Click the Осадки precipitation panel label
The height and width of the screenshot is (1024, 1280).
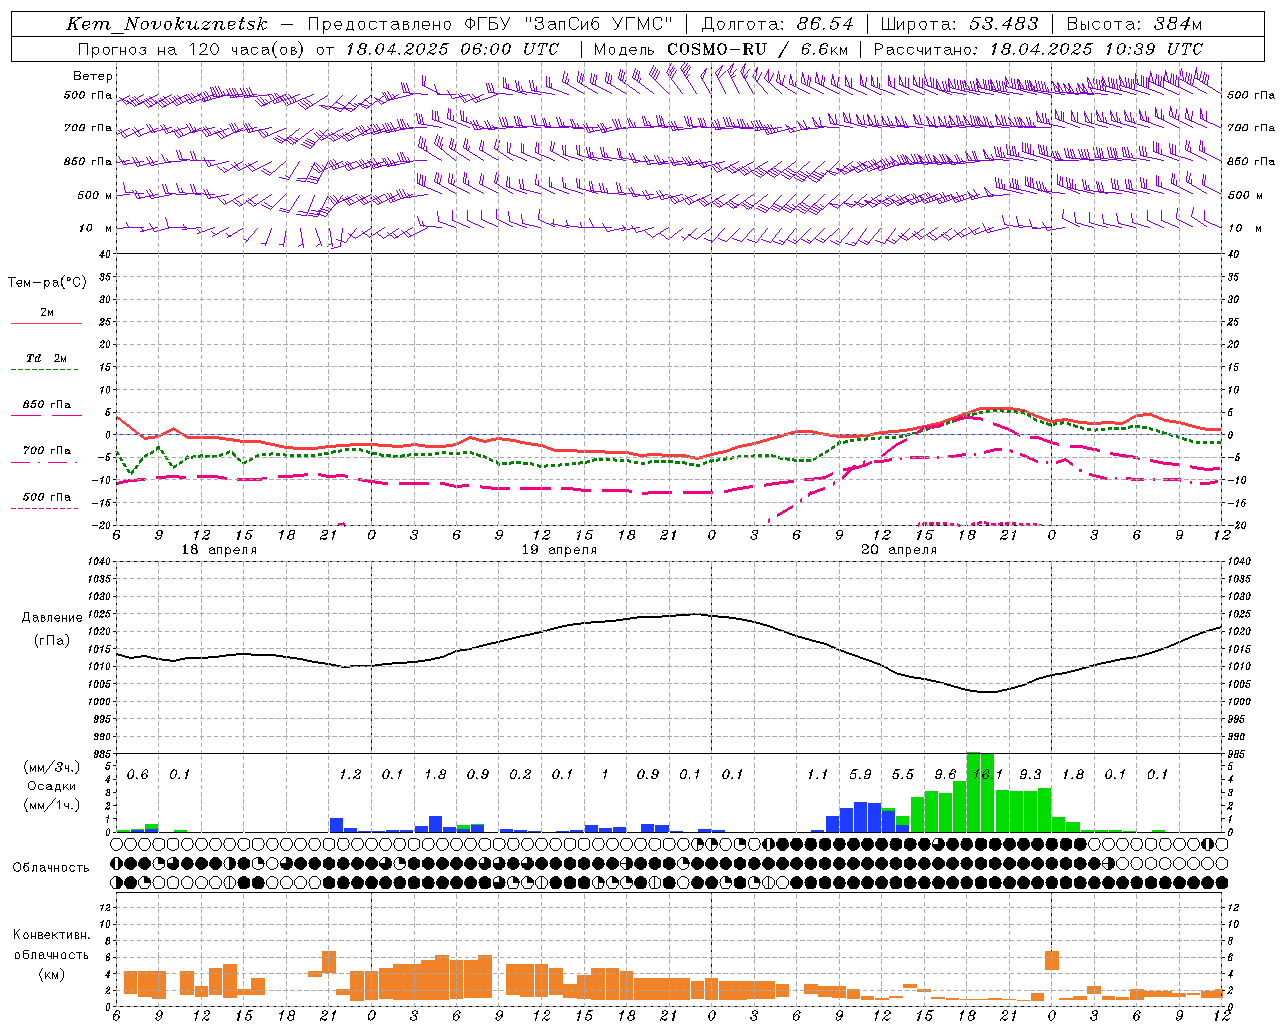[x=51, y=786]
